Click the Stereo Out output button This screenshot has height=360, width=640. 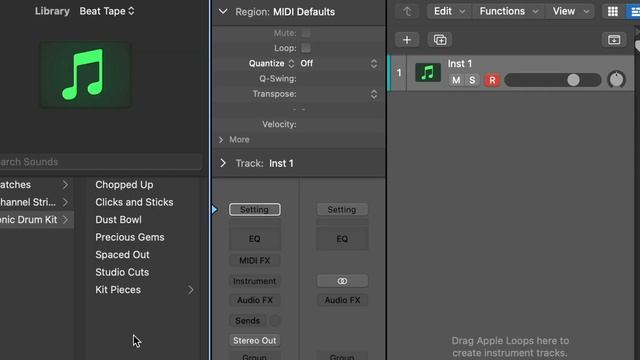[254, 340]
